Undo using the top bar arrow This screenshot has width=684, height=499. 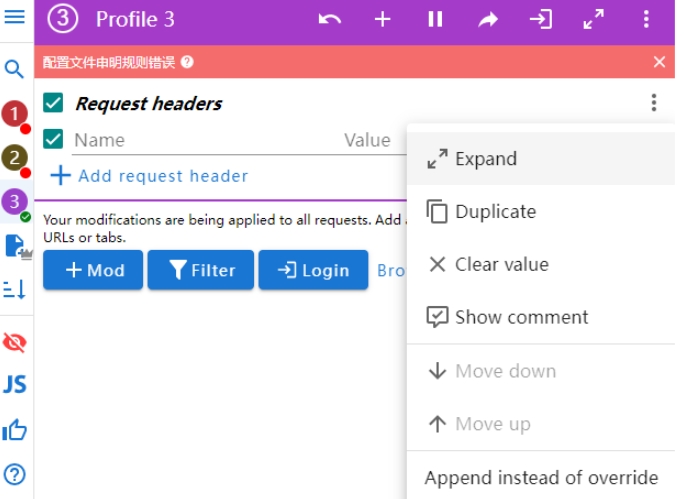(329, 19)
